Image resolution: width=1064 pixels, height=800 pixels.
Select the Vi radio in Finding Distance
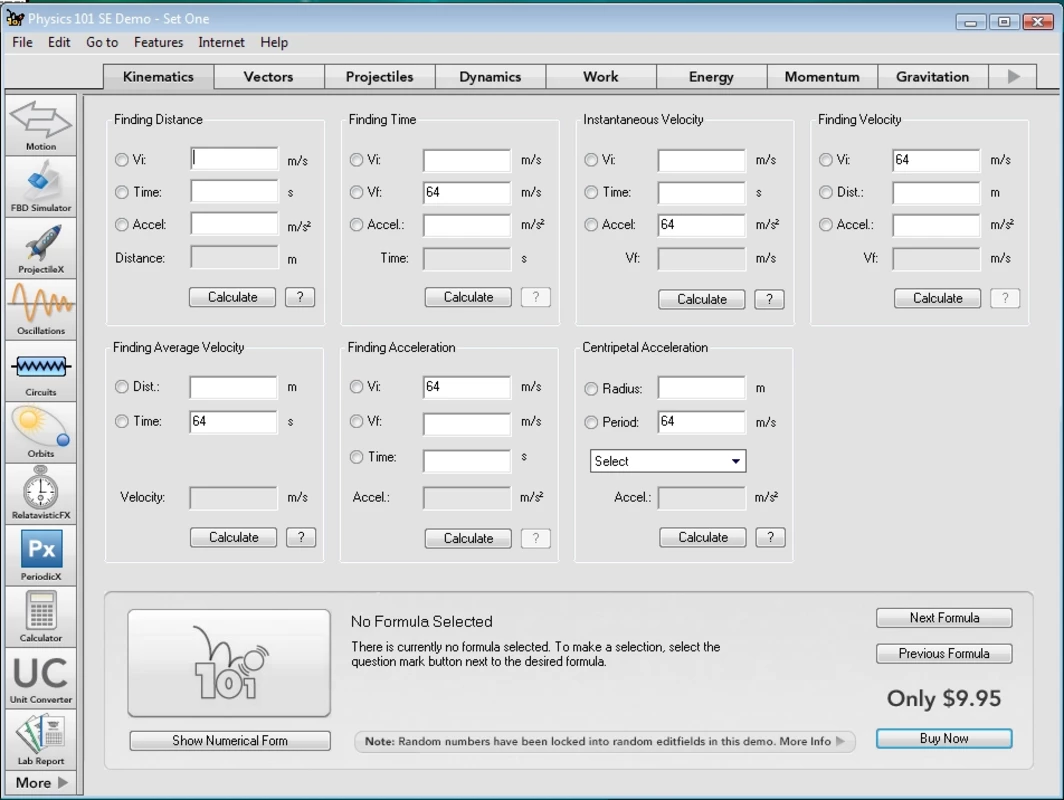click(121, 160)
